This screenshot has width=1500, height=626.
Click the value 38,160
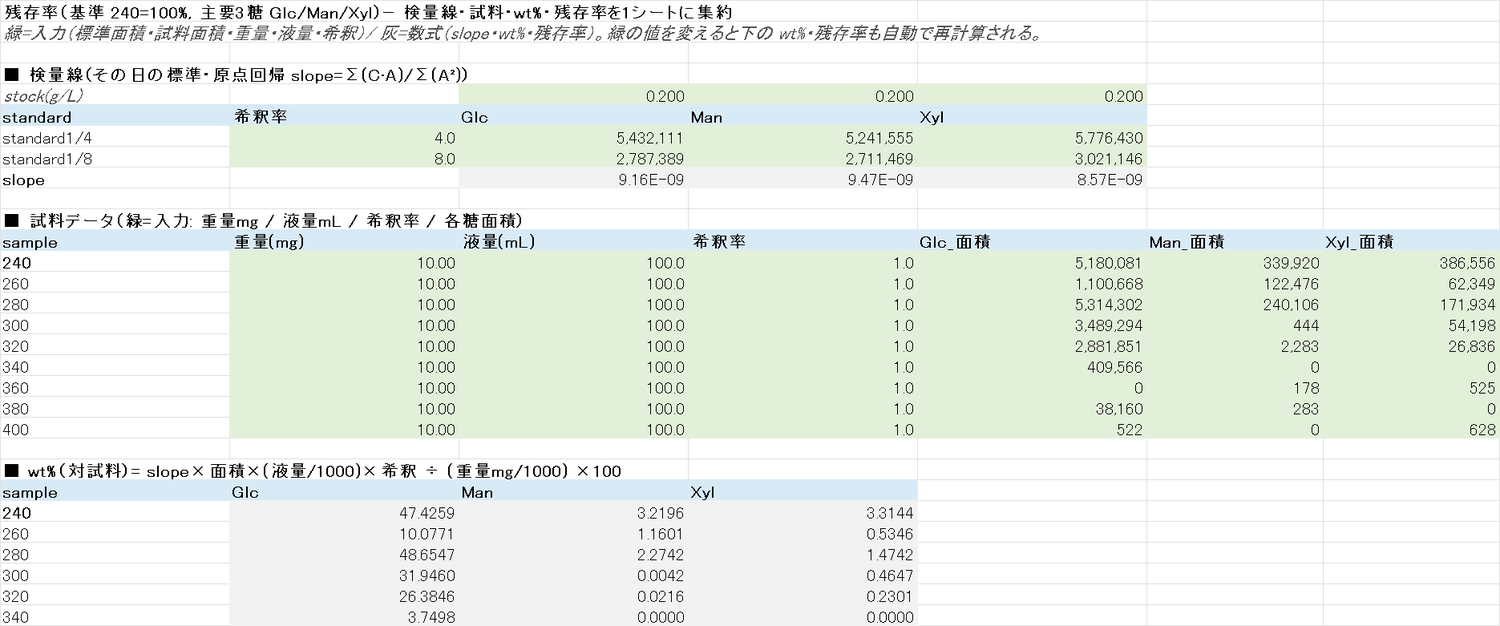point(1032,409)
